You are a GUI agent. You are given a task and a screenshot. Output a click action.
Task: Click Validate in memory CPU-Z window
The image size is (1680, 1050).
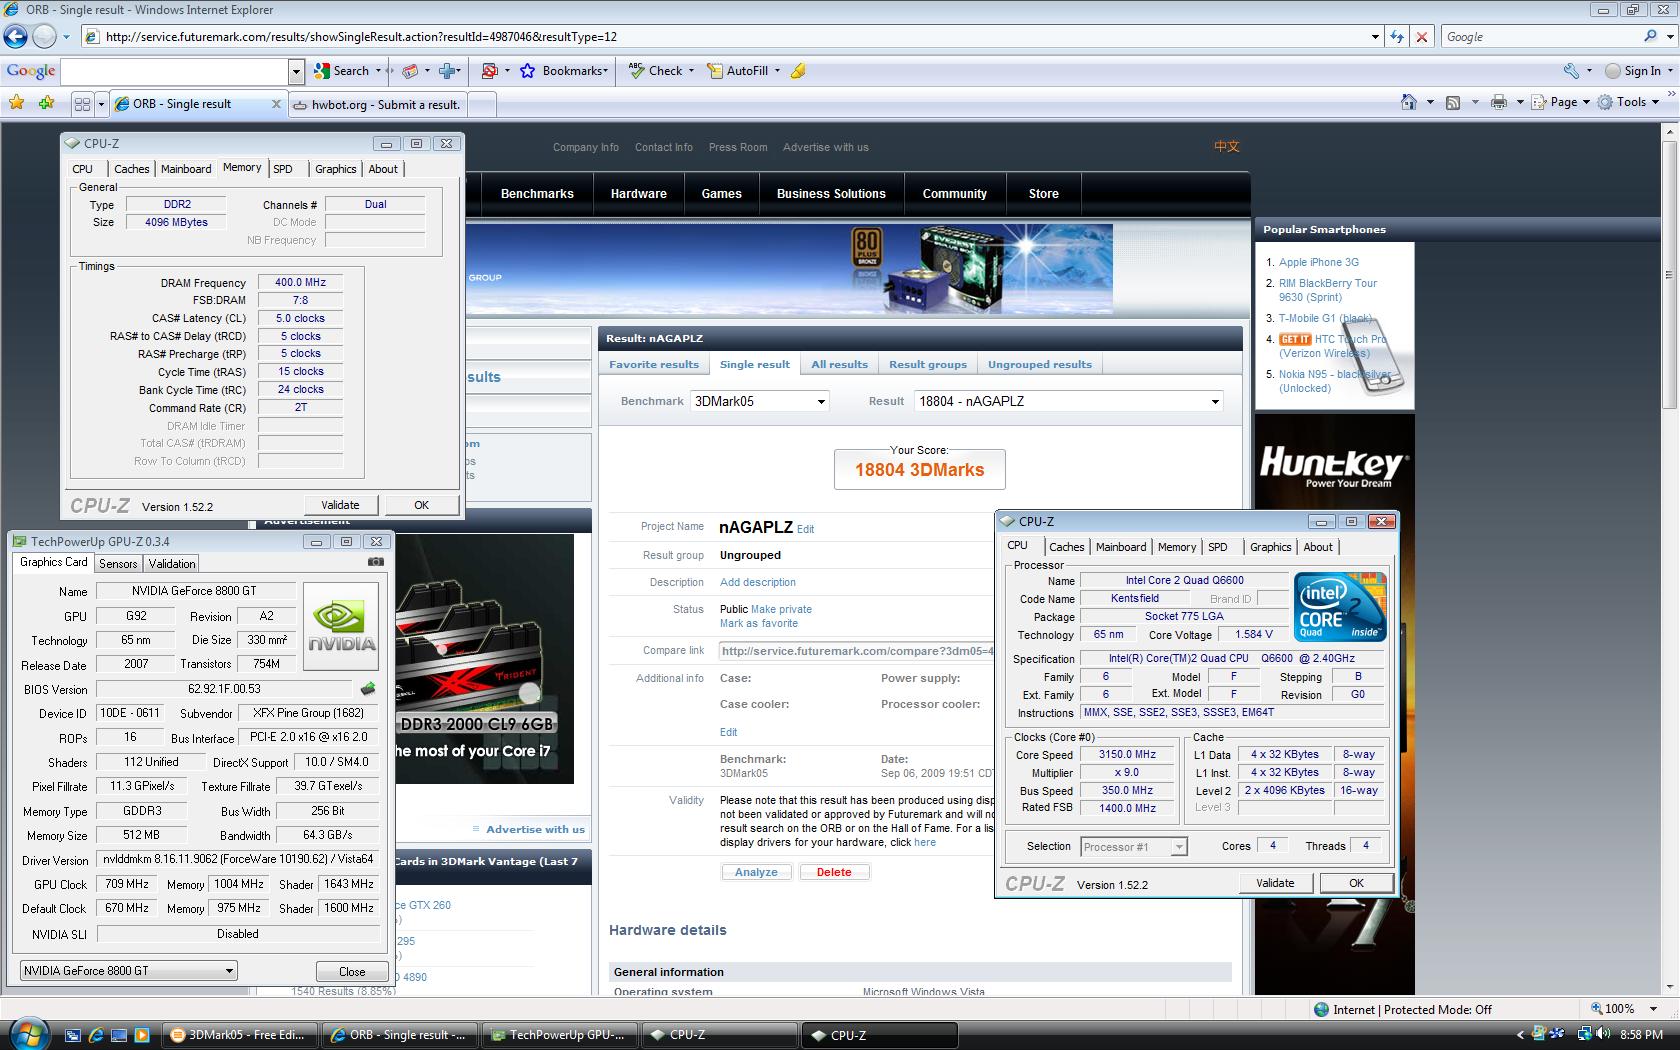pos(340,505)
